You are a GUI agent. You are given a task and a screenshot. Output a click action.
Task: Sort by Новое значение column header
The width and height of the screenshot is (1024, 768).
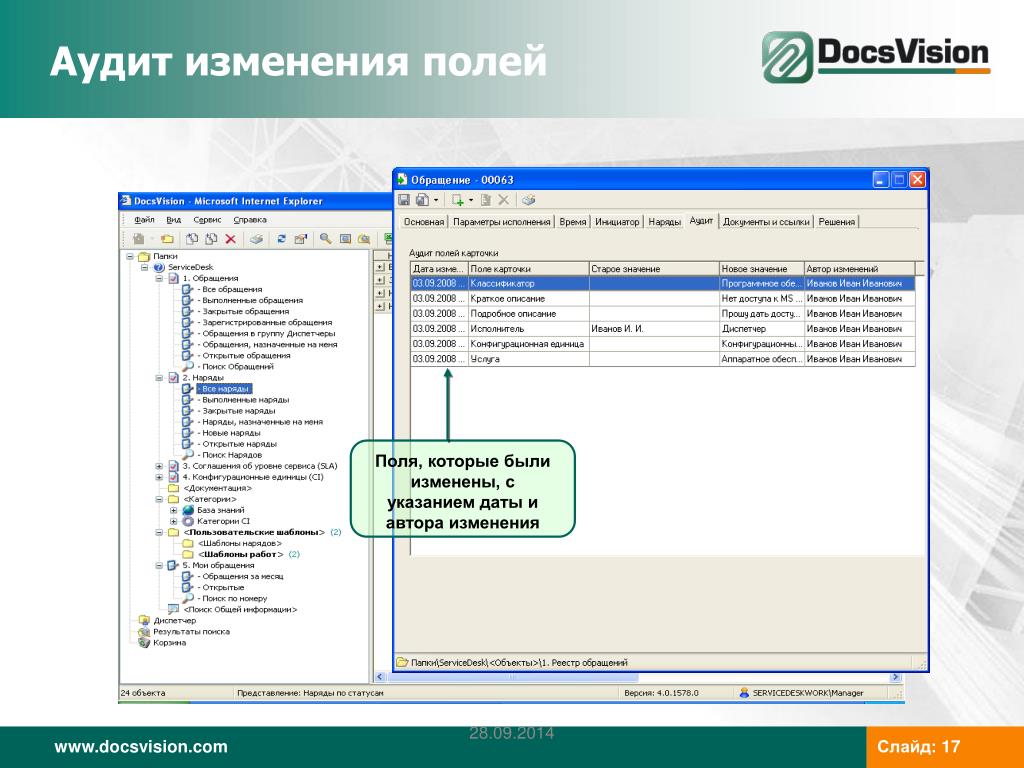coord(761,268)
